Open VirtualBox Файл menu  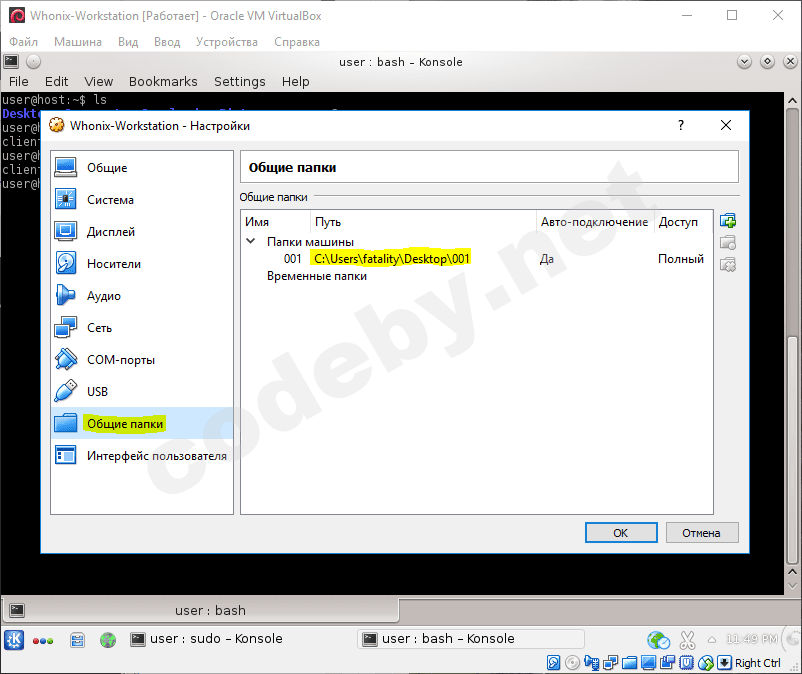(x=24, y=42)
